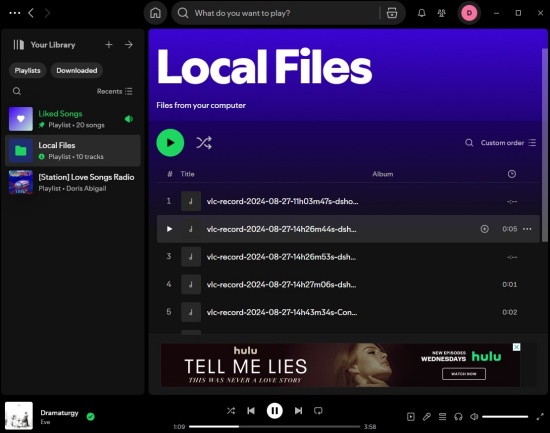
Task: Open Friend Activity icon
Action: pyautogui.click(x=441, y=13)
